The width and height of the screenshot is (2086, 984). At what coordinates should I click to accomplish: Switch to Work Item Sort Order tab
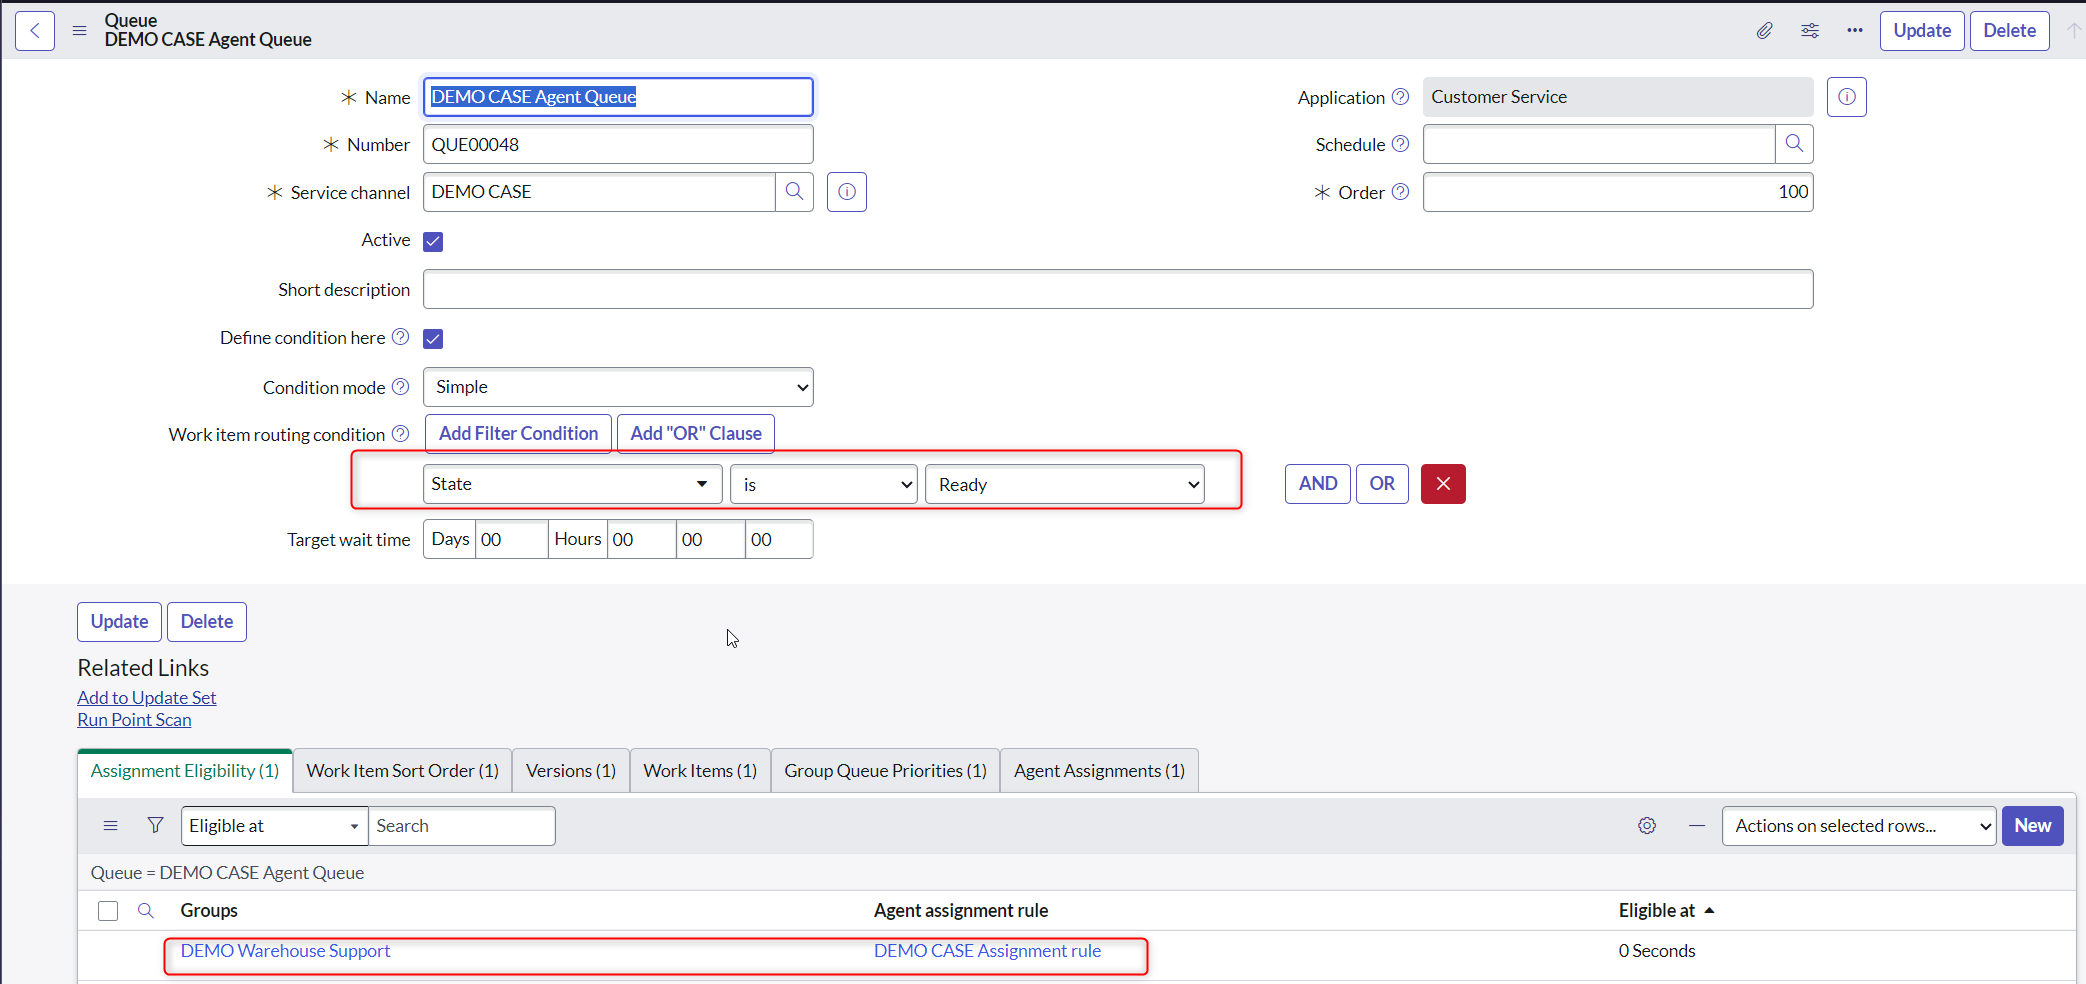coord(403,771)
